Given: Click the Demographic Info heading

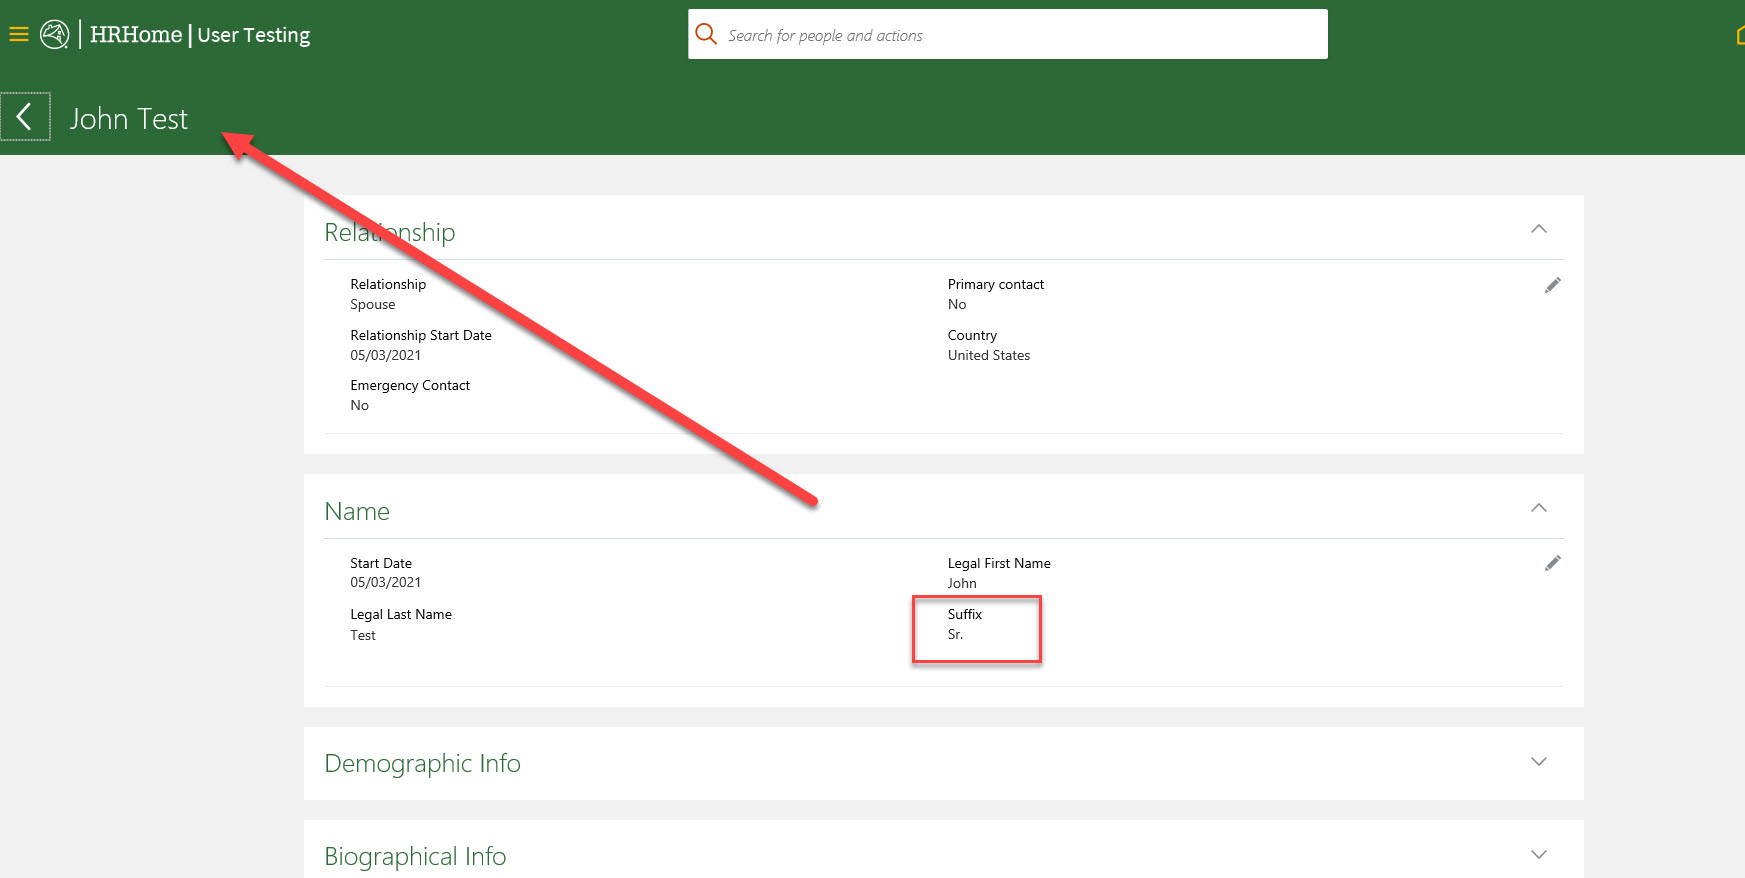Looking at the screenshot, I should click(x=422, y=763).
